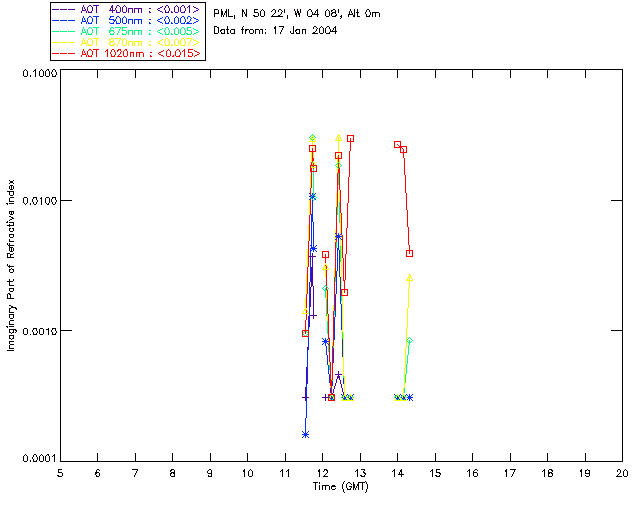Click the x-axis tick label '8'

[x=173, y=473]
